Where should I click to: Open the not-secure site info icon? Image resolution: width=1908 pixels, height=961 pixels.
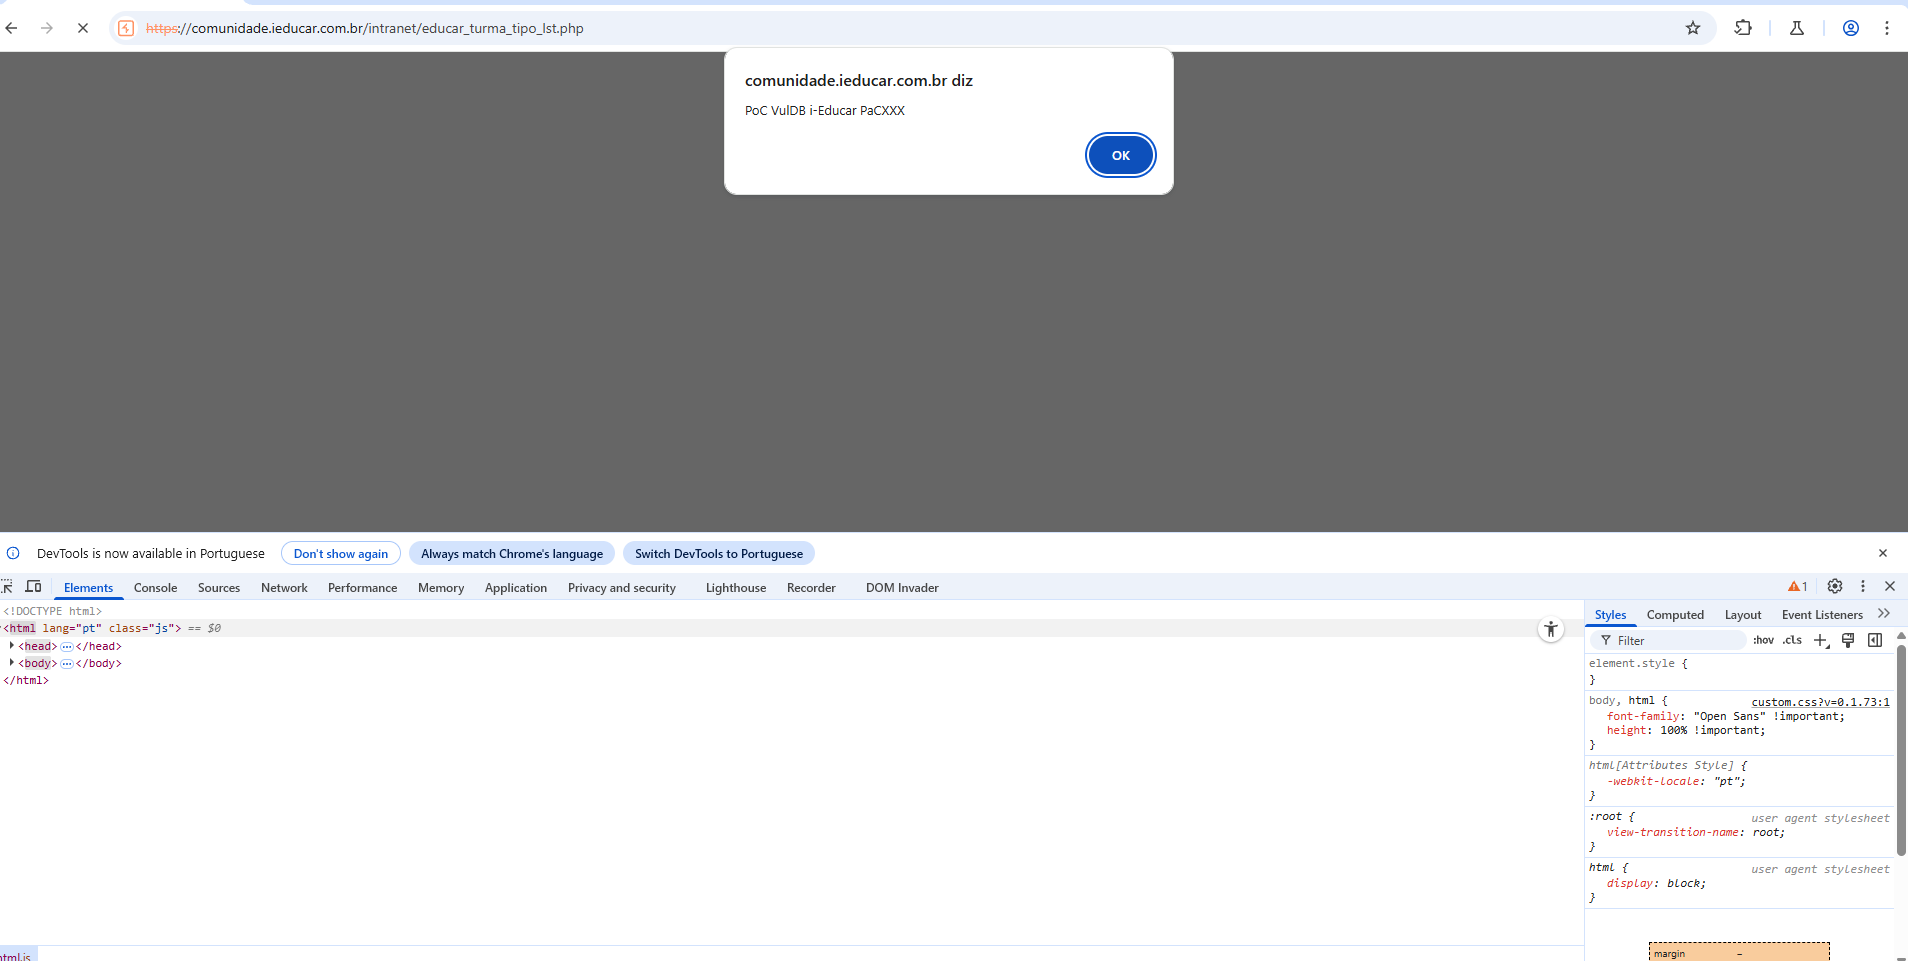[x=126, y=28]
